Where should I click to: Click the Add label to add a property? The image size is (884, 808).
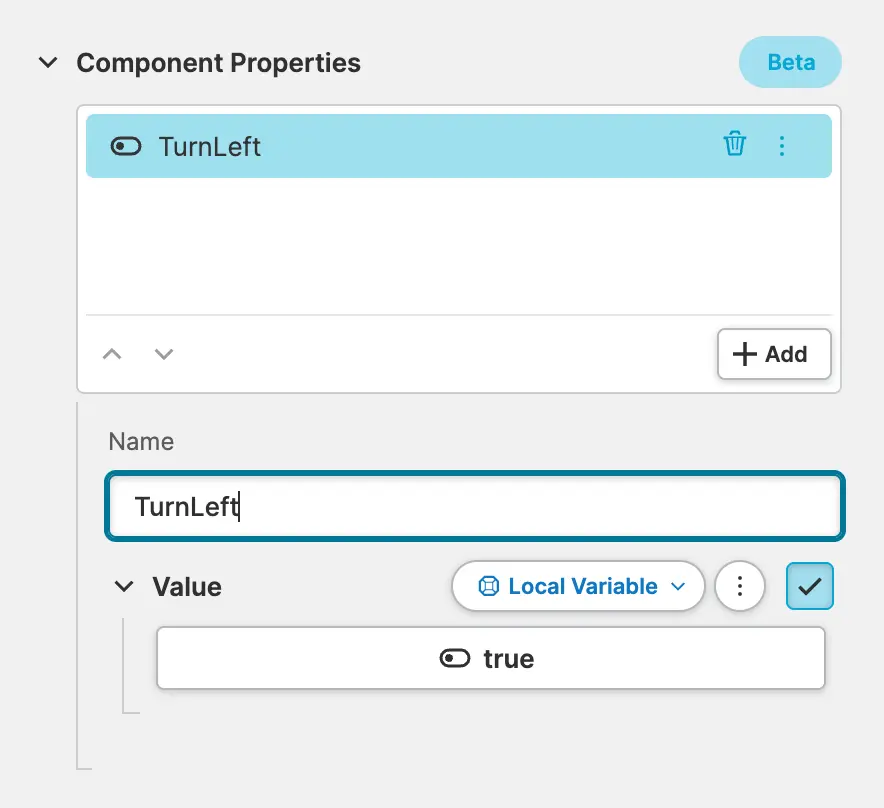pos(786,354)
